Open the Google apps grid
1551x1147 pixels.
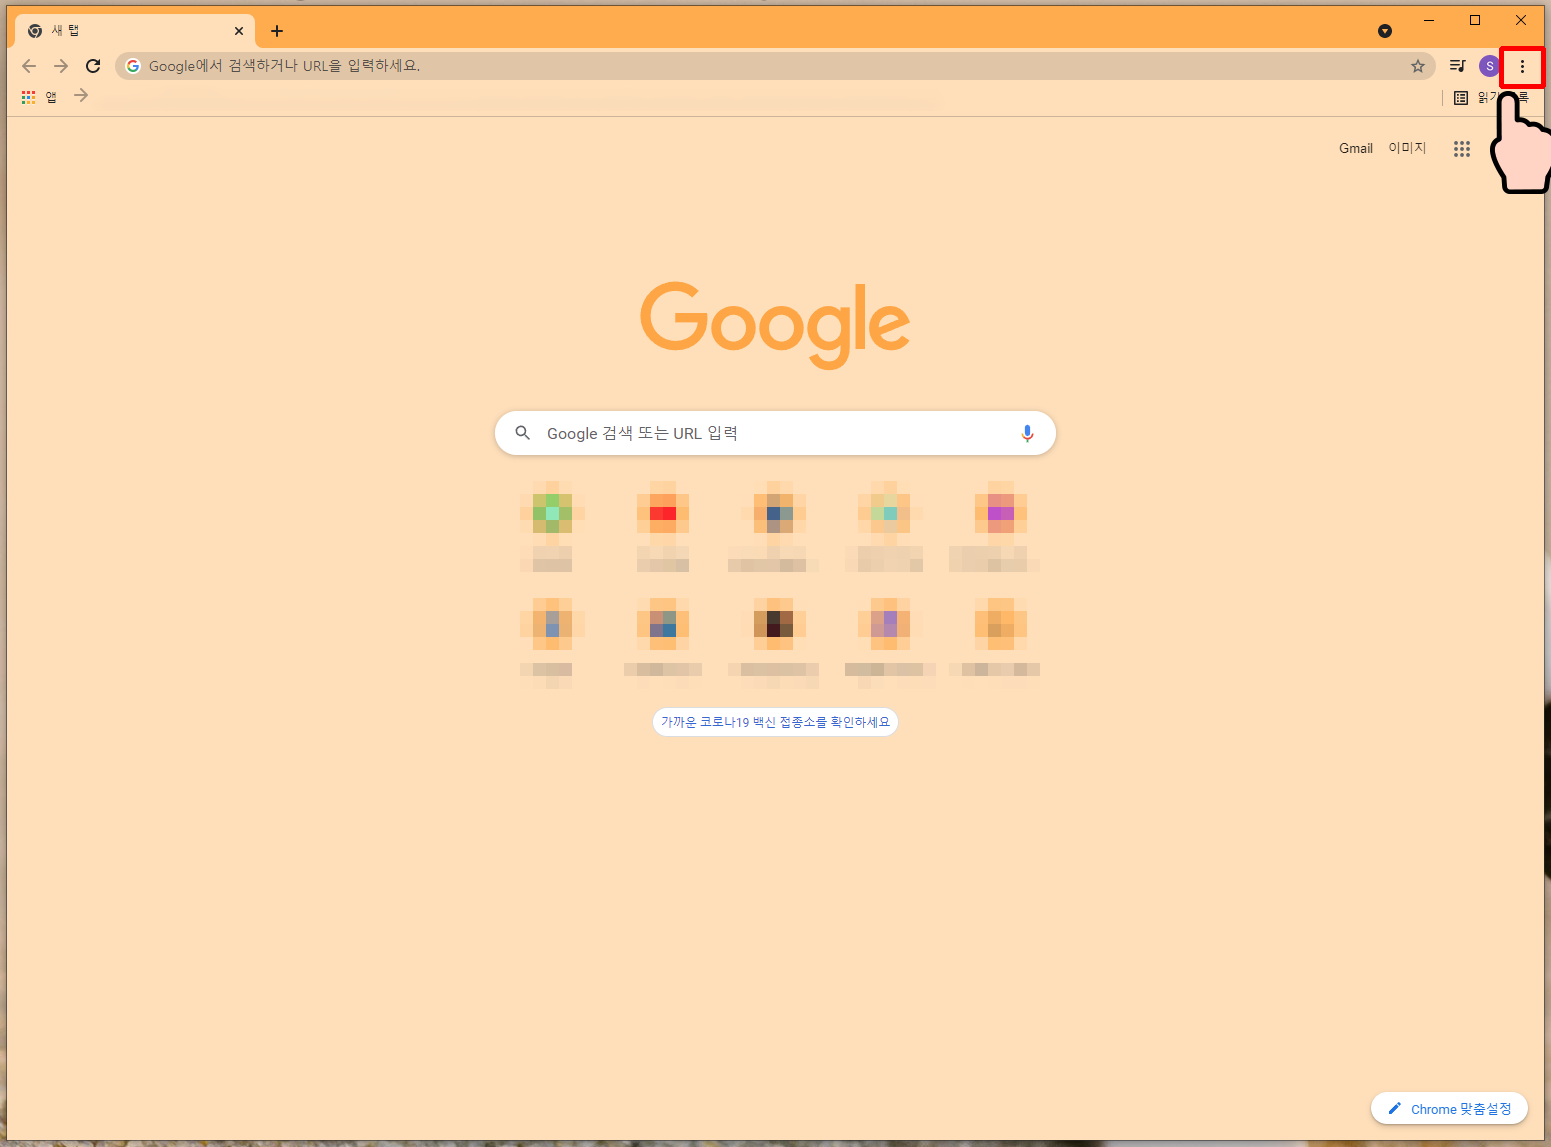pos(1462,149)
